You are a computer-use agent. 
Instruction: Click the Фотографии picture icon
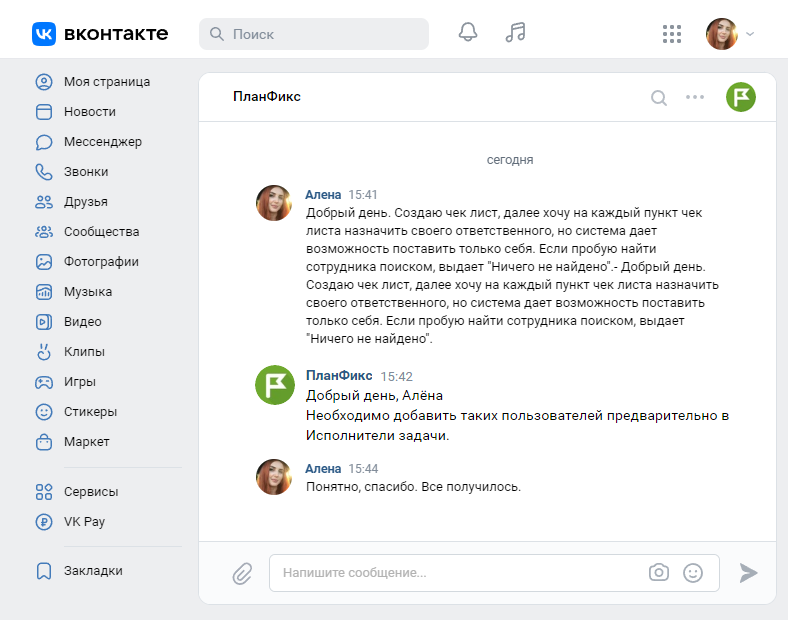[x=44, y=262]
